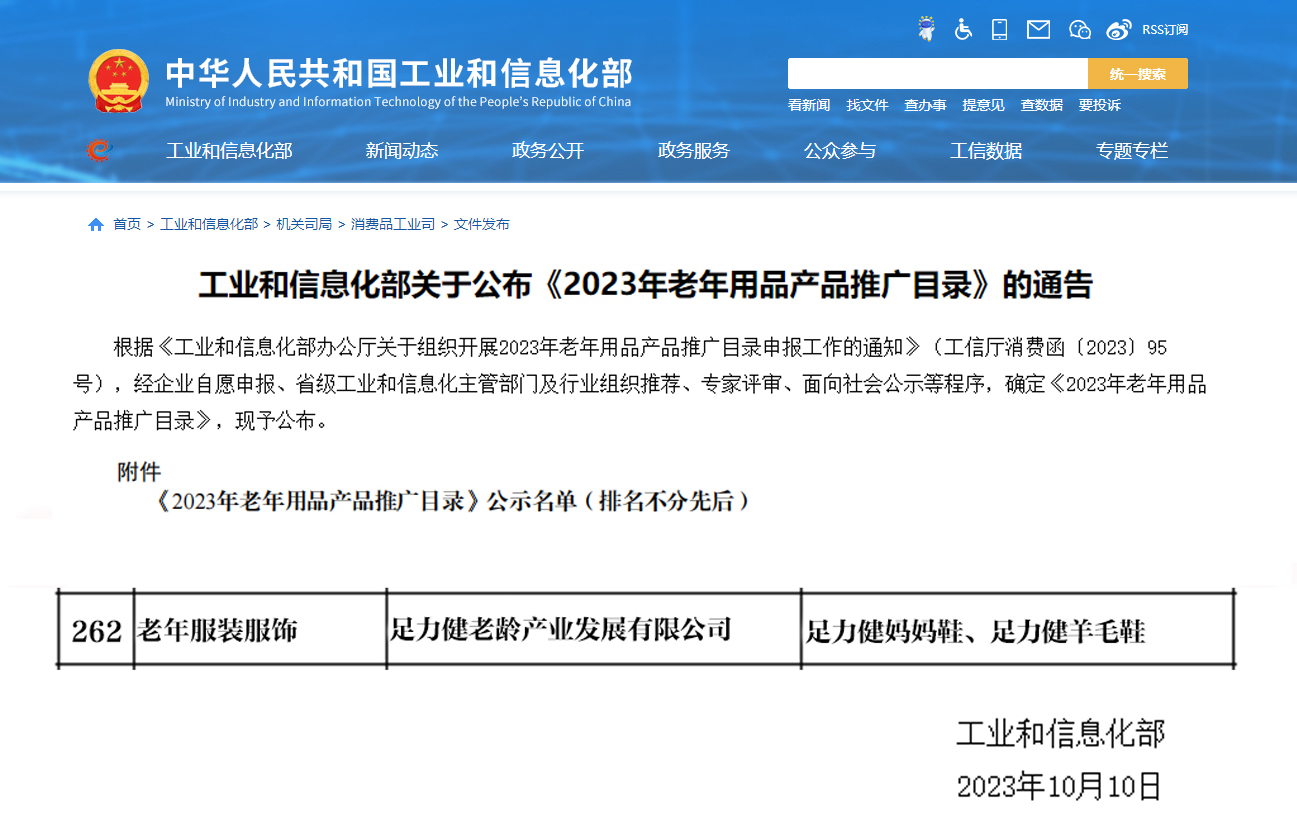Click 机关司局 in the breadcrumb
Image resolution: width=1297 pixels, height=833 pixels.
(x=304, y=224)
